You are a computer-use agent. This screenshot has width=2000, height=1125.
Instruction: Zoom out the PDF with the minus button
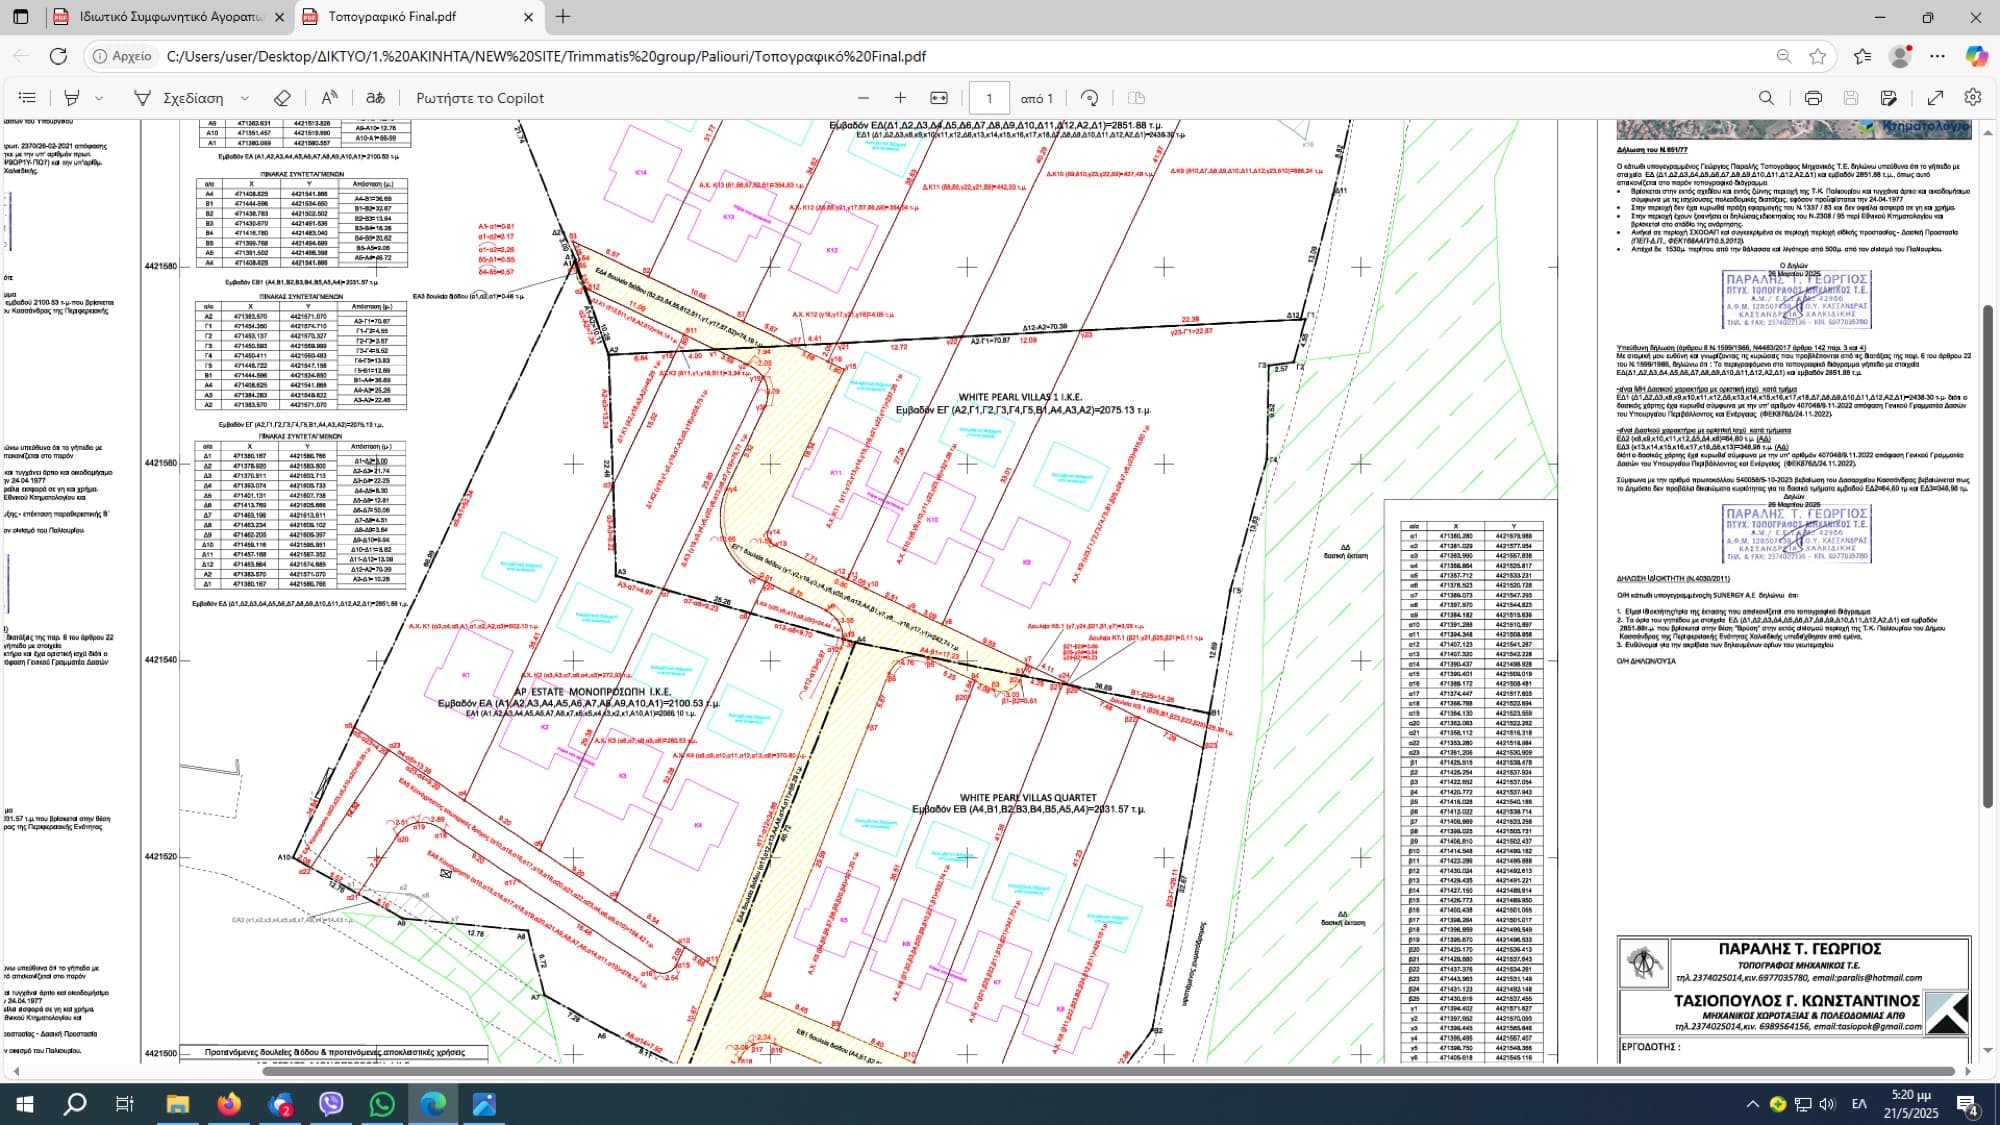[x=863, y=98]
